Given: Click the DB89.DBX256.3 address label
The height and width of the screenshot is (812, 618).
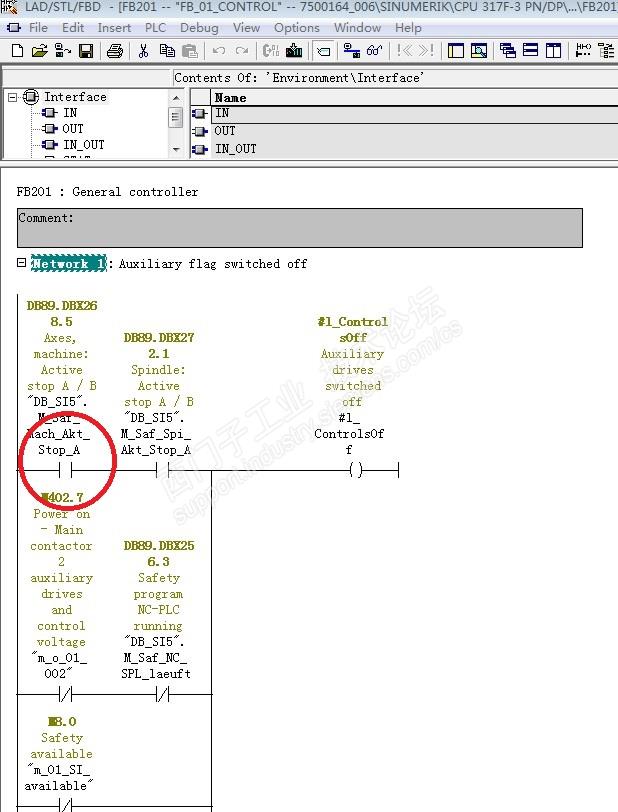Looking at the screenshot, I should 159,554.
